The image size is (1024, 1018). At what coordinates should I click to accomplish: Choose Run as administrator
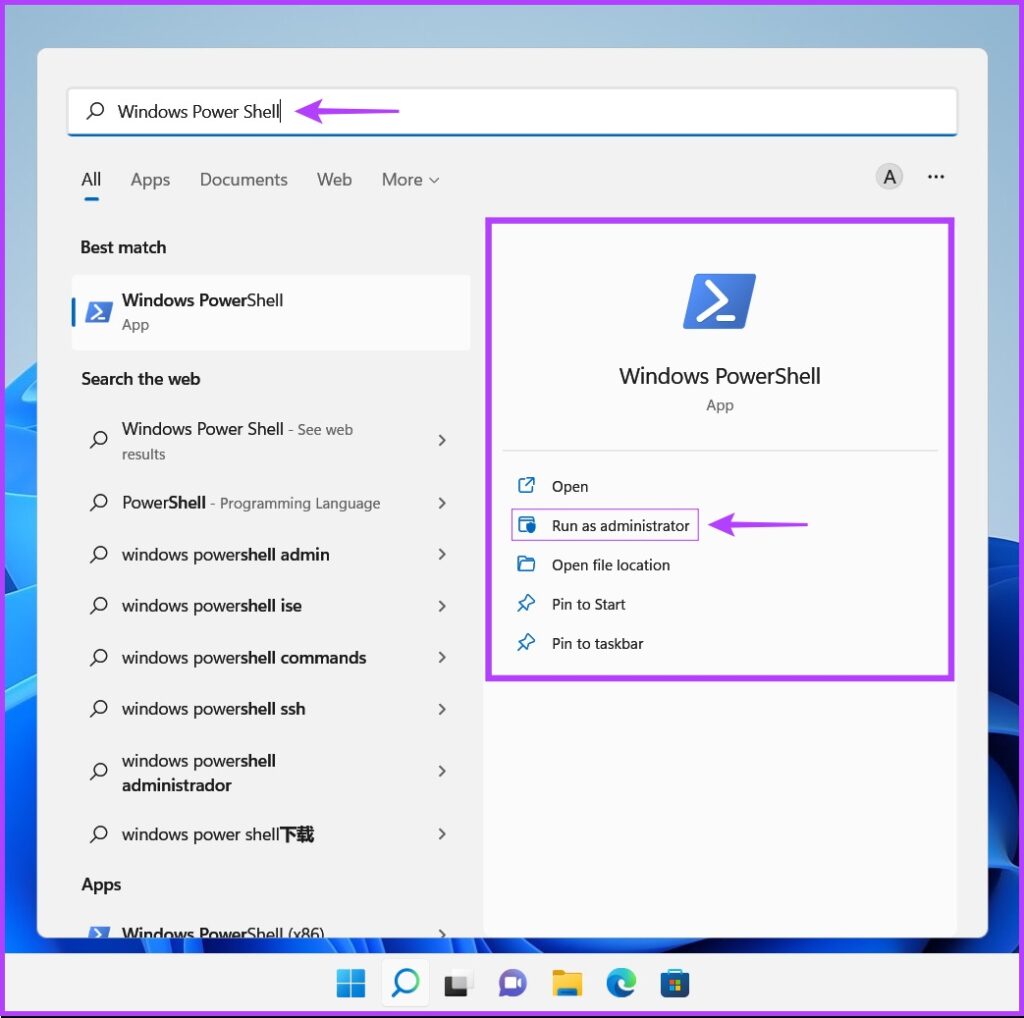[620, 526]
